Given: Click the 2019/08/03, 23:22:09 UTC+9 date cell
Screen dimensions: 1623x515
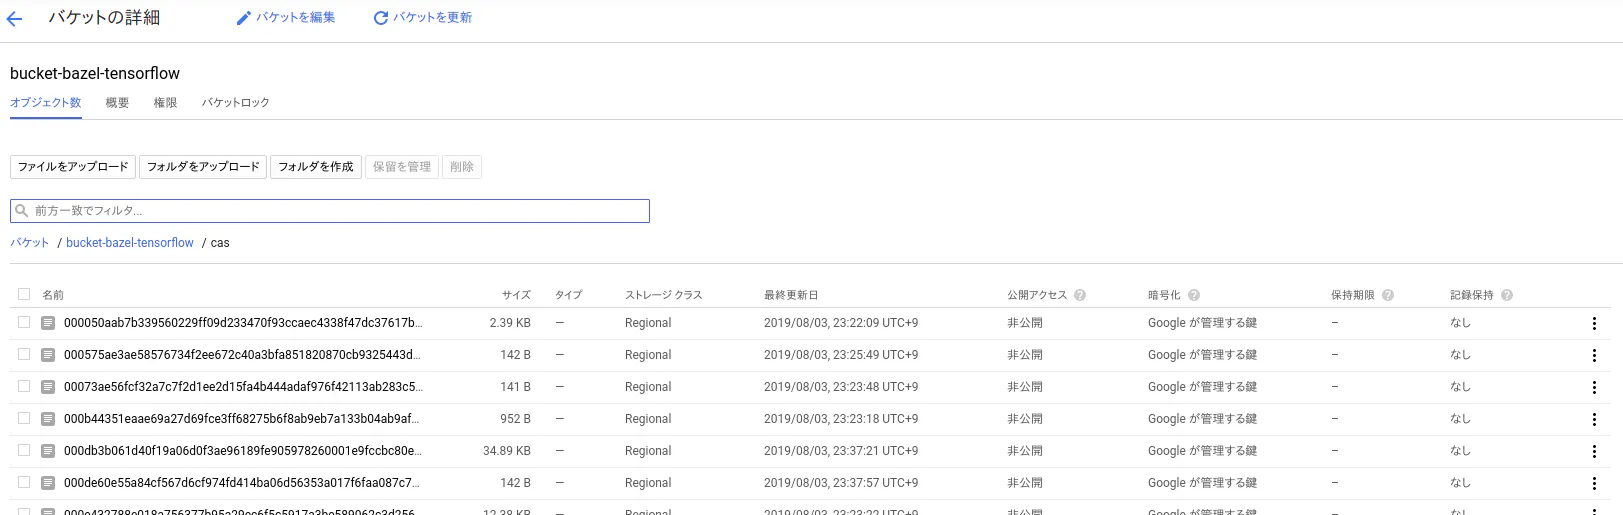Looking at the screenshot, I should point(841,323).
